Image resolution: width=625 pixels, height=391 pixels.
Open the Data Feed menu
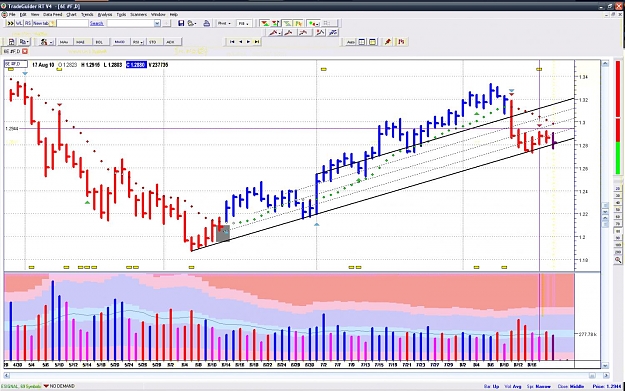tap(53, 14)
